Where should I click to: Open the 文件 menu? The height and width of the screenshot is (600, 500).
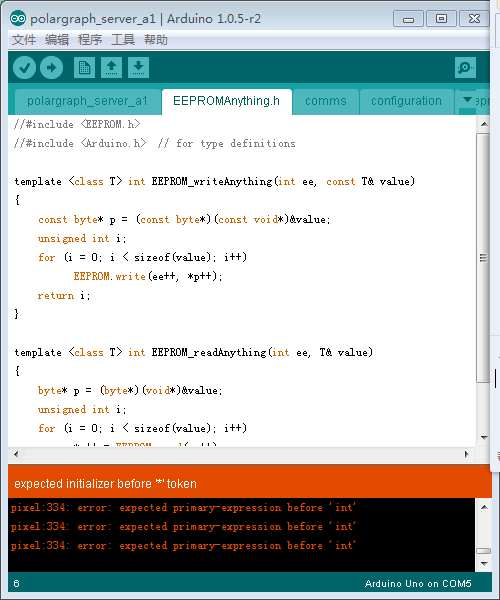point(24,40)
